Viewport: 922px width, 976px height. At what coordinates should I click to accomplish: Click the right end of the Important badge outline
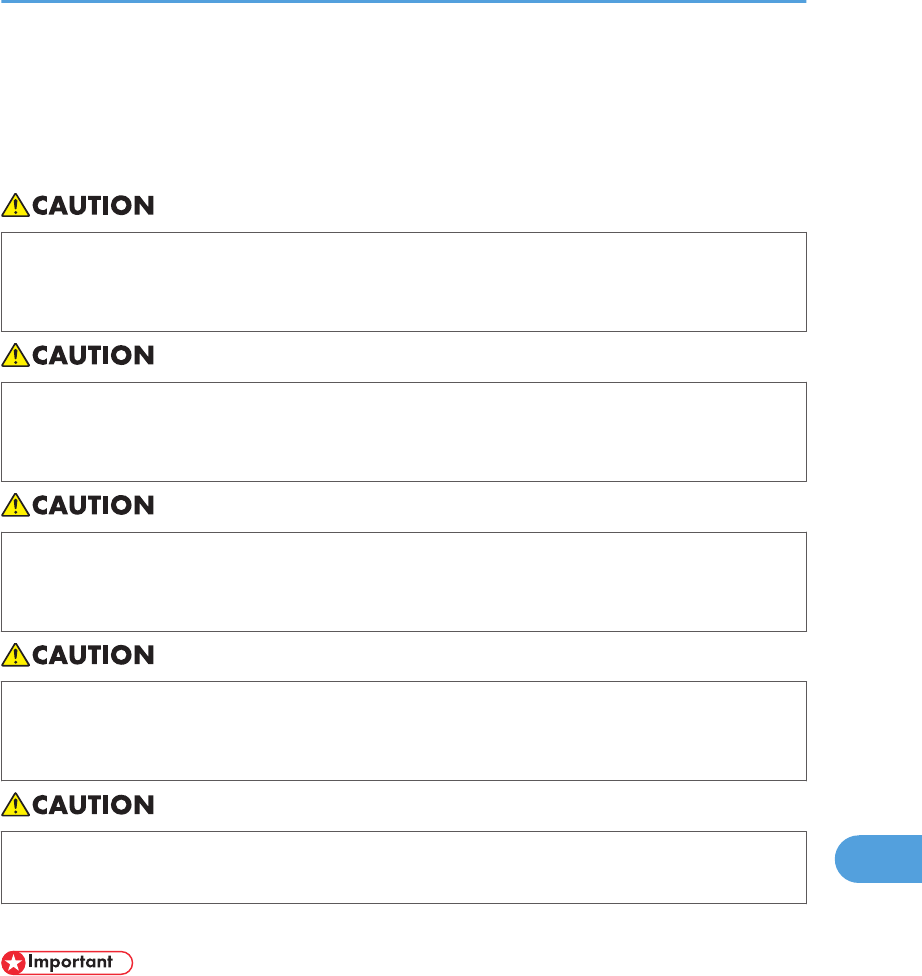point(131,963)
